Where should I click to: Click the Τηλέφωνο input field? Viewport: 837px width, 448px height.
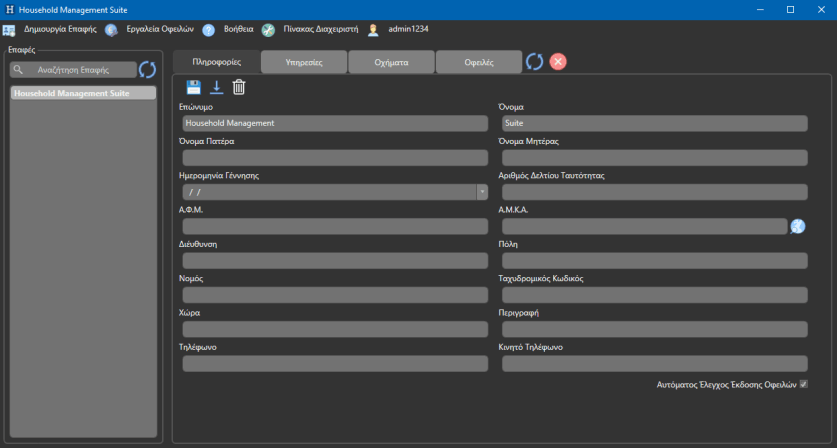click(x=335, y=364)
